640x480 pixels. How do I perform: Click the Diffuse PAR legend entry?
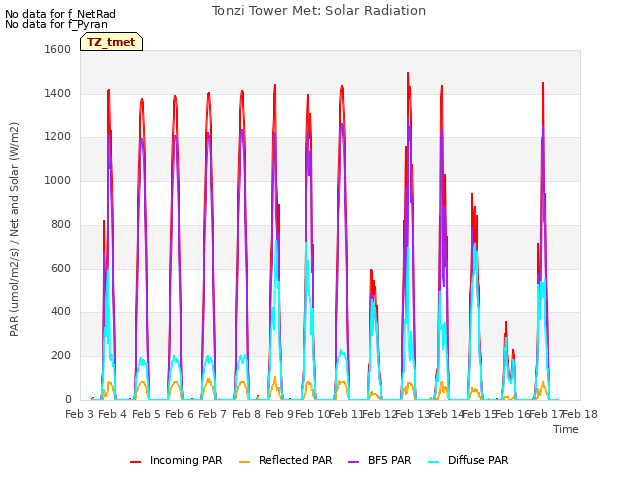pyautogui.click(x=468, y=460)
